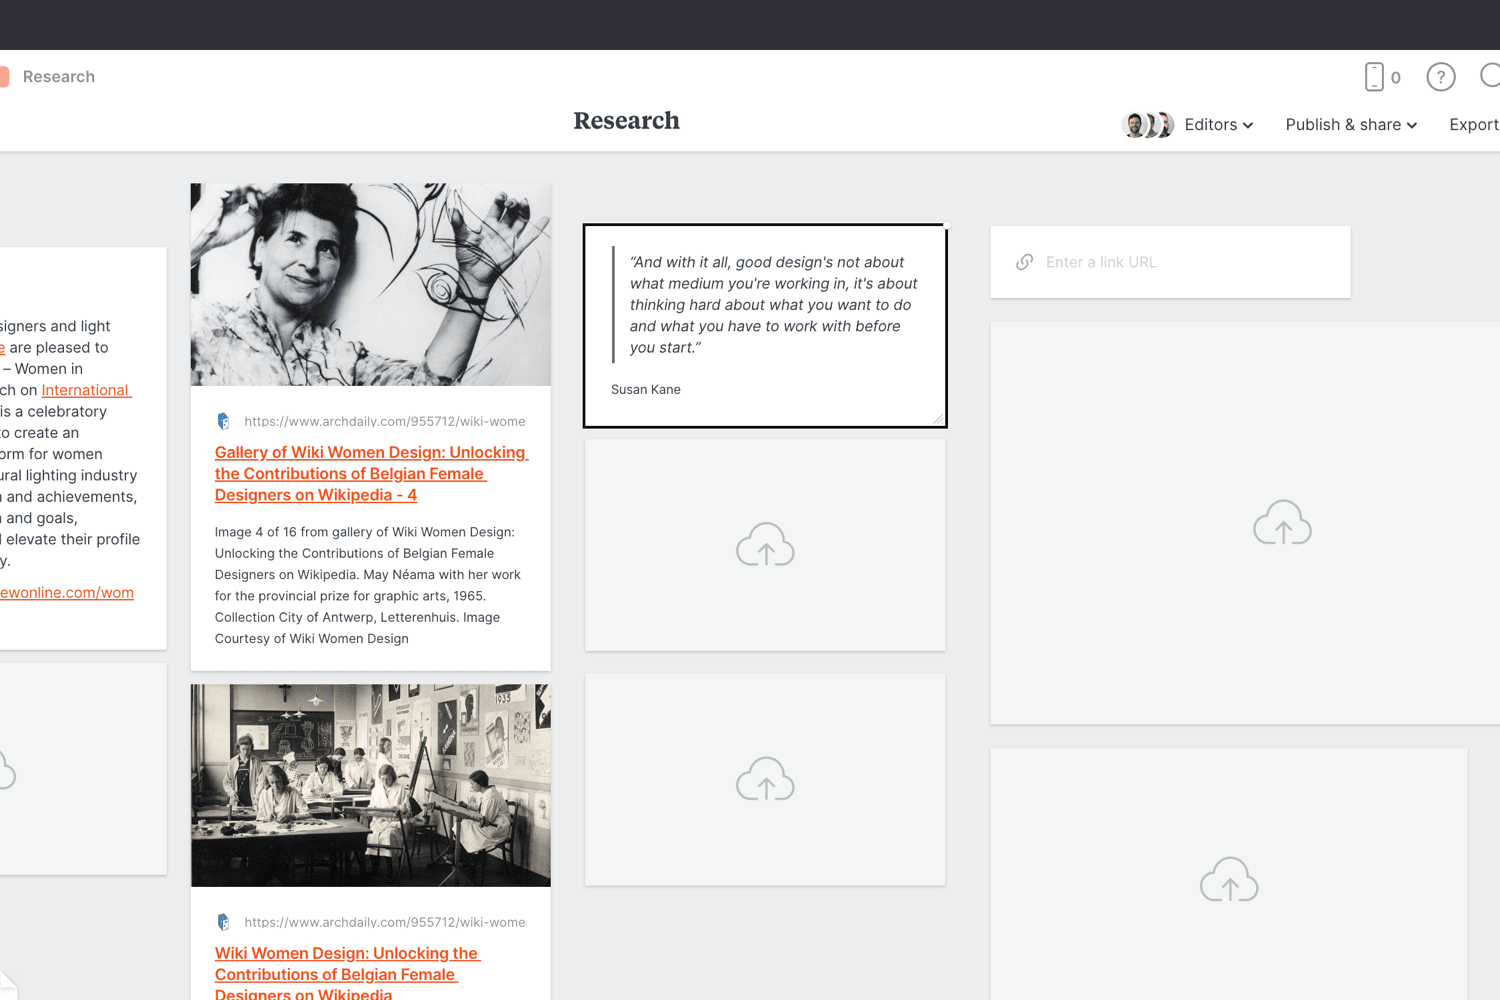Select the quote card by Susan Kane
The image size is (1500, 1000).
point(765,326)
